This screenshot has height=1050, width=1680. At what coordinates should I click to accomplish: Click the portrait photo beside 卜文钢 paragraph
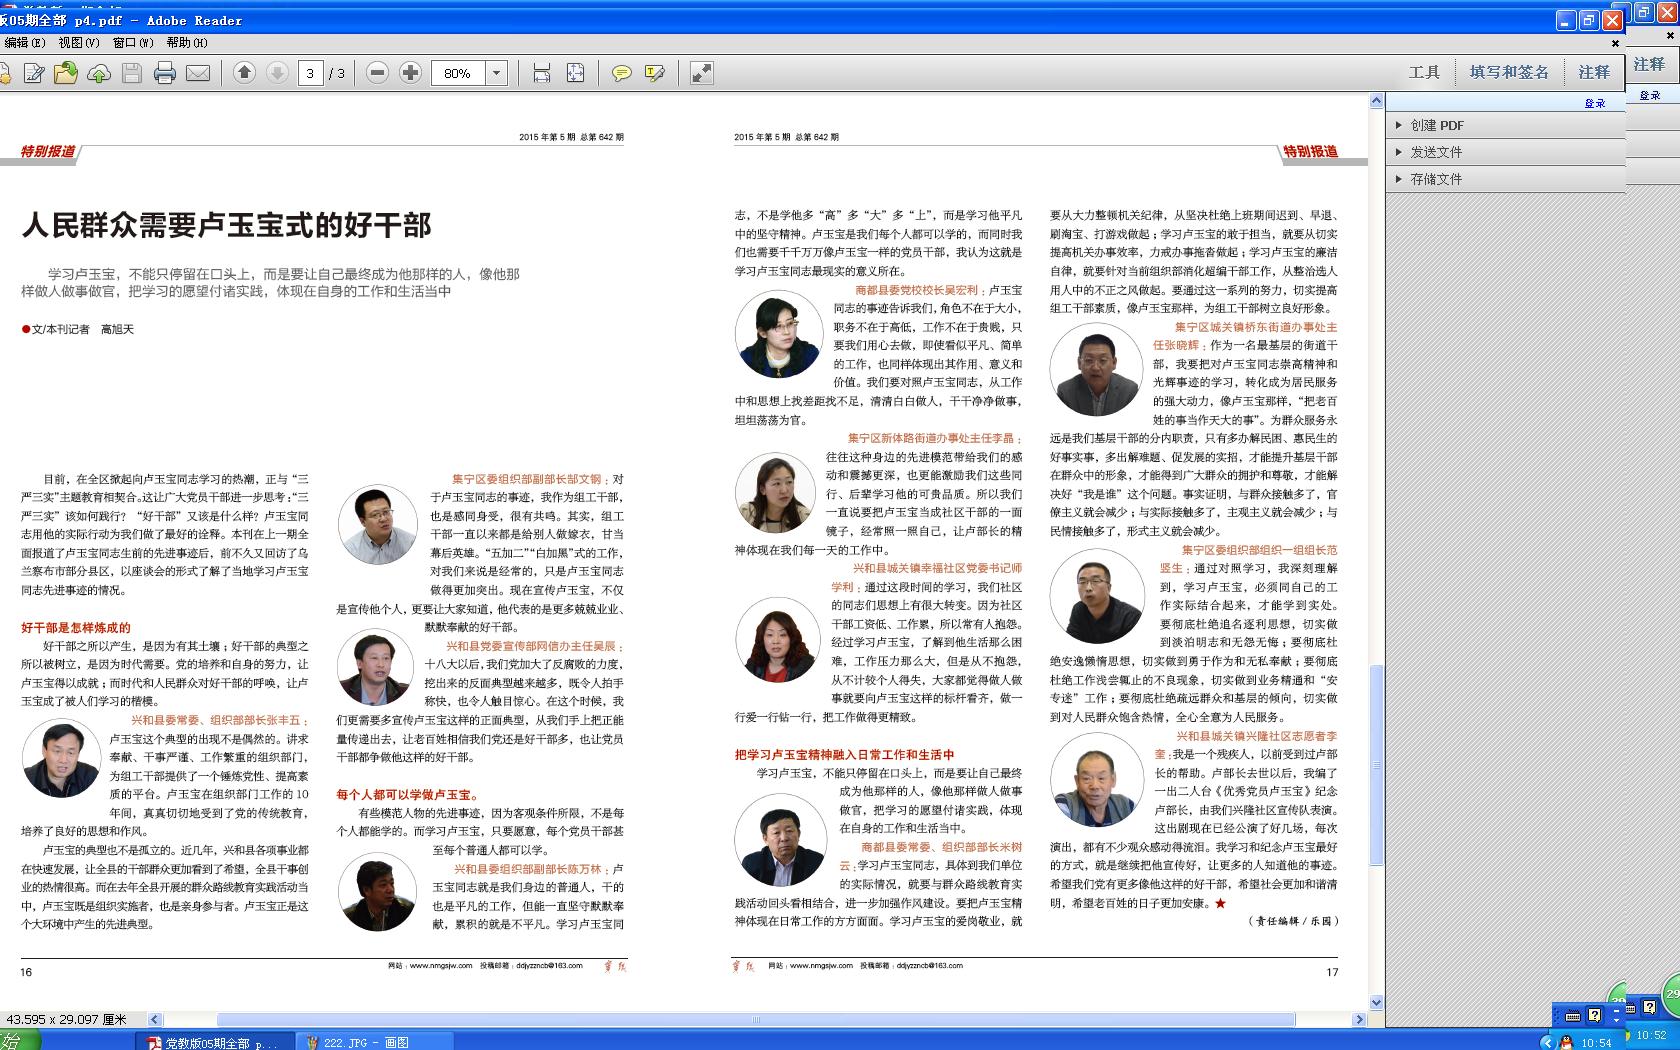(377, 524)
